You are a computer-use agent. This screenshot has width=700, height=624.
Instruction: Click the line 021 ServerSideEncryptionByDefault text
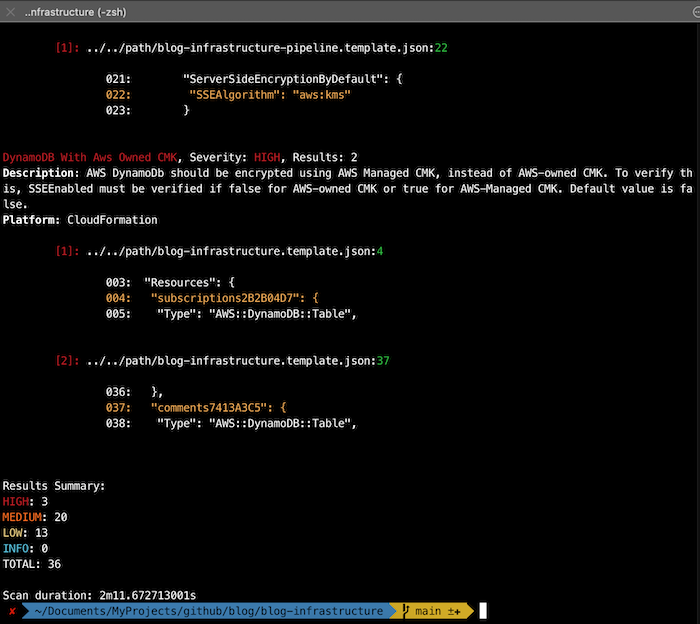[254, 79]
